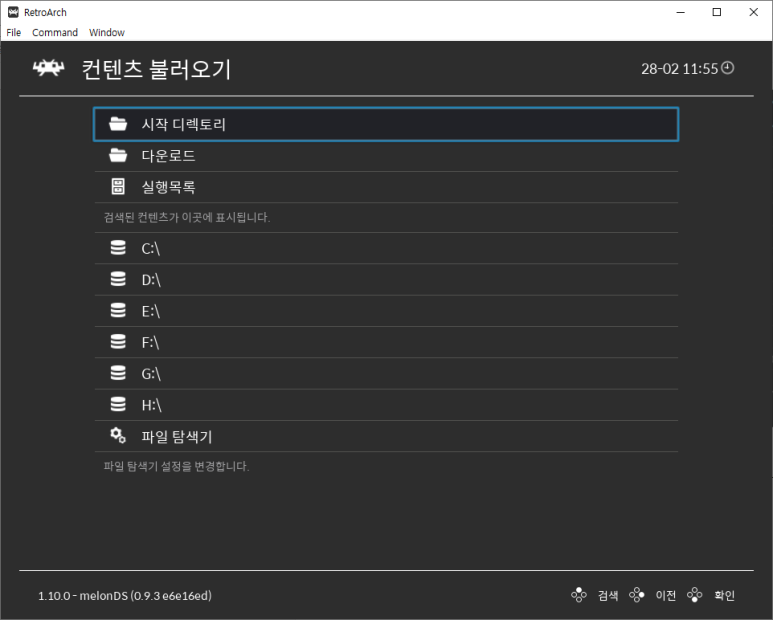
Task: Browse the G:\ drive entry
Action: point(386,374)
